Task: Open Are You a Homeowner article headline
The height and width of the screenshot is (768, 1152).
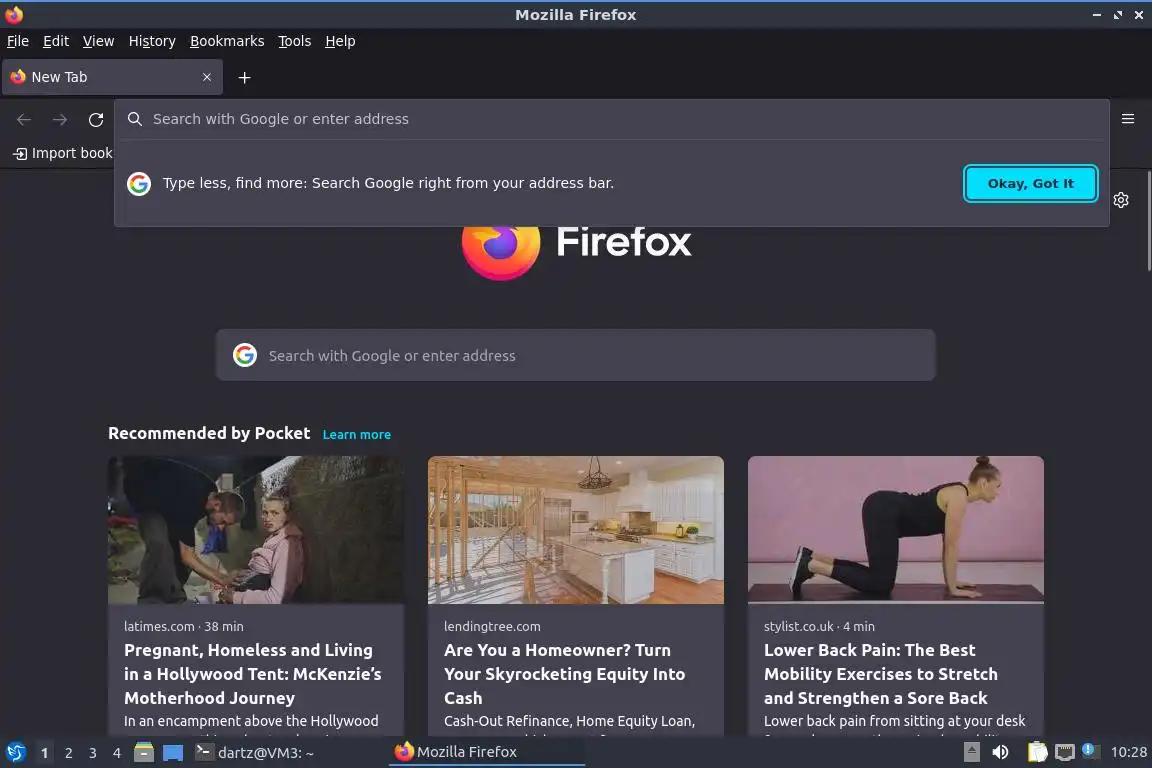Action: [x=564, y=674]
